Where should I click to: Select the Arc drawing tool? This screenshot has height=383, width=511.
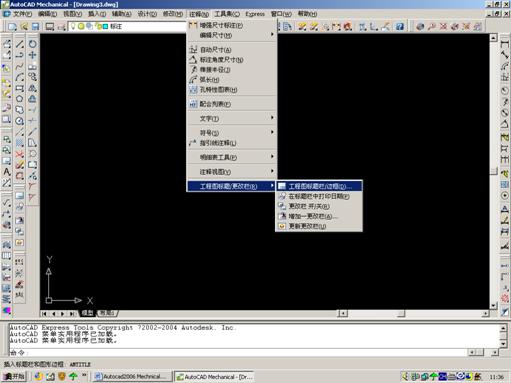[20, 77]
